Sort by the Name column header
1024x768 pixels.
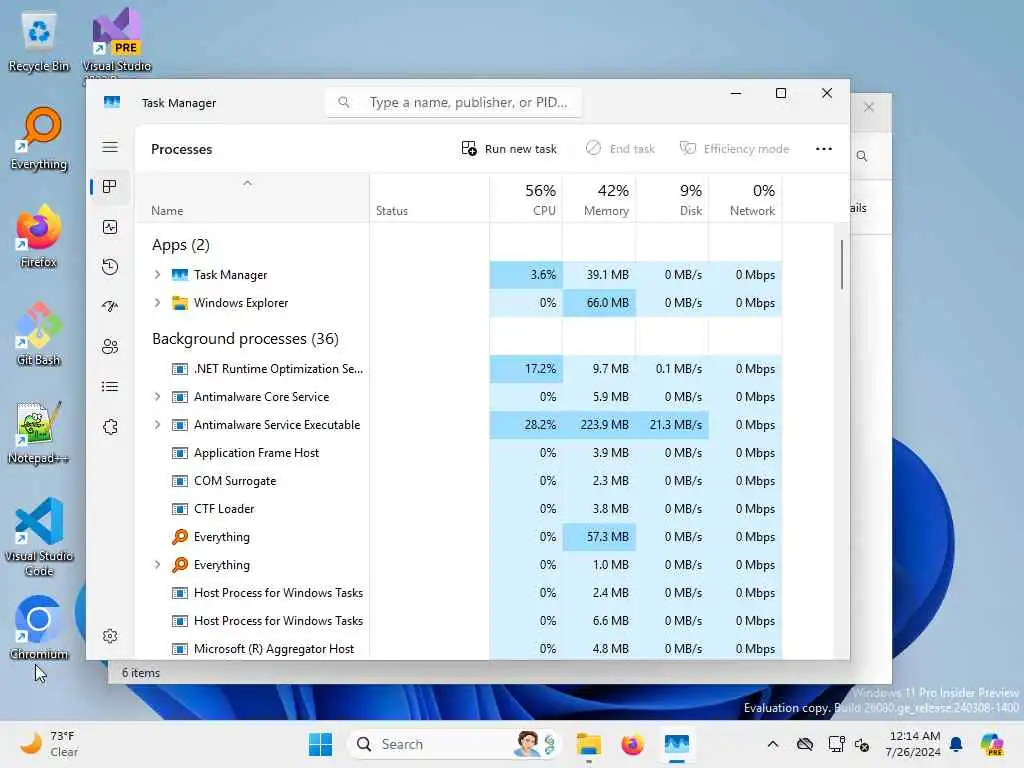coord(253,199)
